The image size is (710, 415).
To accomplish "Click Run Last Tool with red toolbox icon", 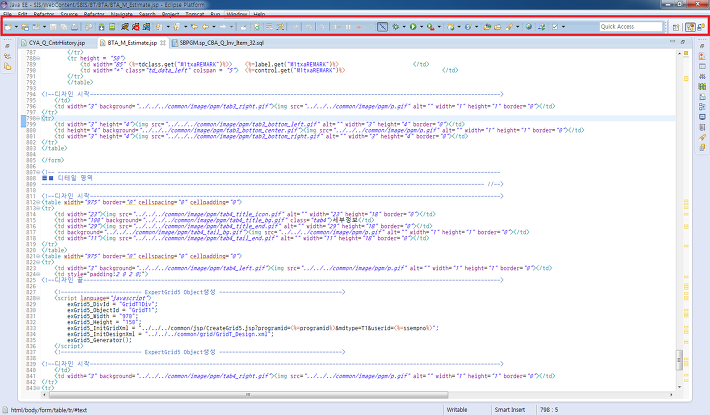I will point(430,27).
